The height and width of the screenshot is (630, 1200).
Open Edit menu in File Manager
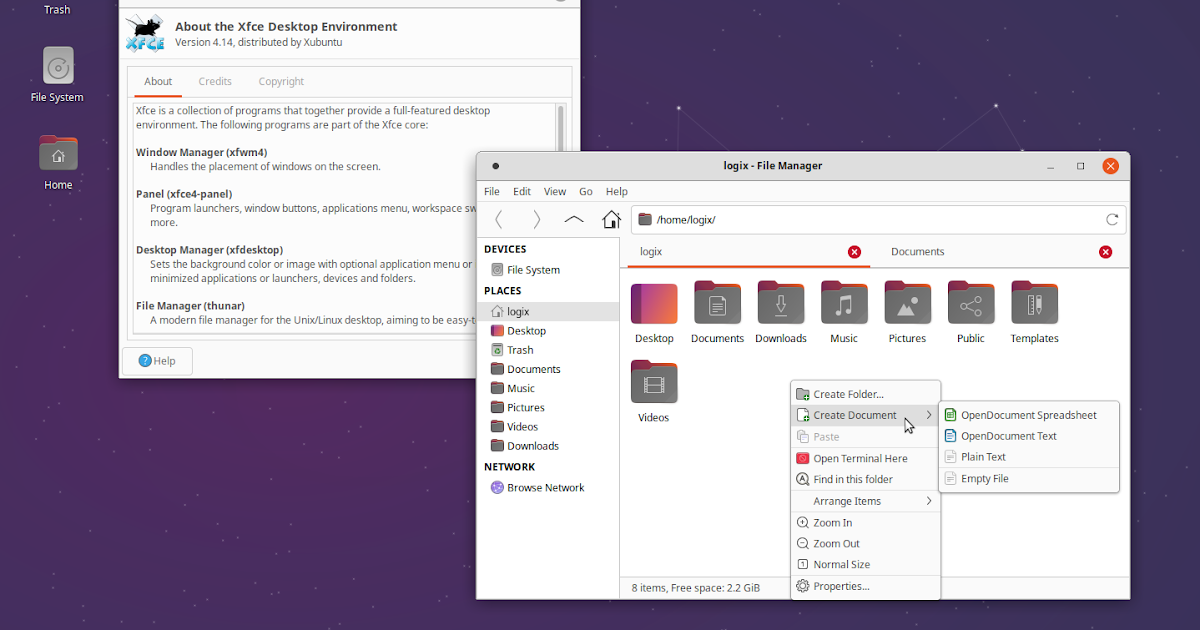point(522,191)
